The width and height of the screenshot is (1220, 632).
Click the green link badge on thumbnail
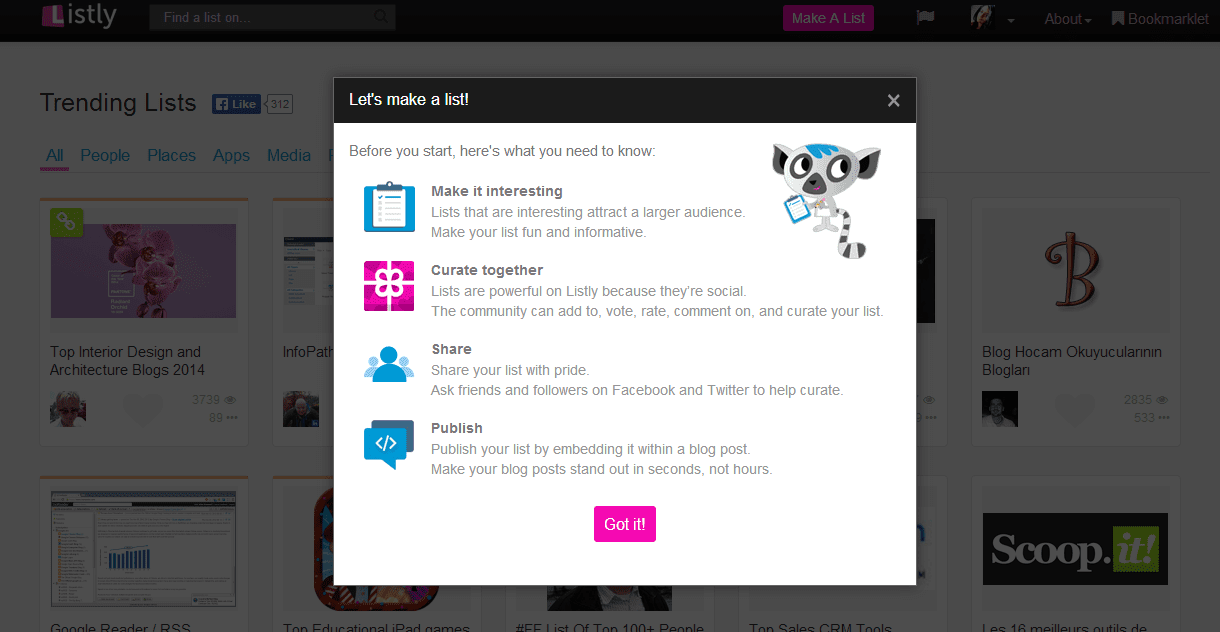[67, 223]
